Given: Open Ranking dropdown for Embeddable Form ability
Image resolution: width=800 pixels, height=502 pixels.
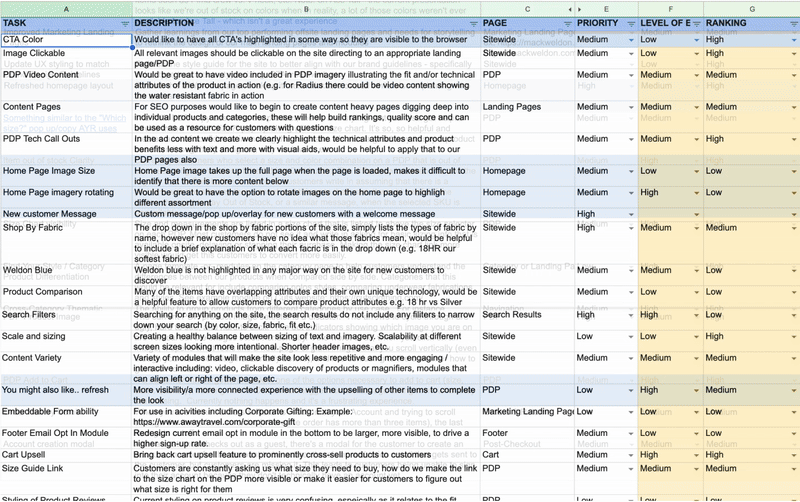Looking at the screenshot, I should [x=794, y=412].
